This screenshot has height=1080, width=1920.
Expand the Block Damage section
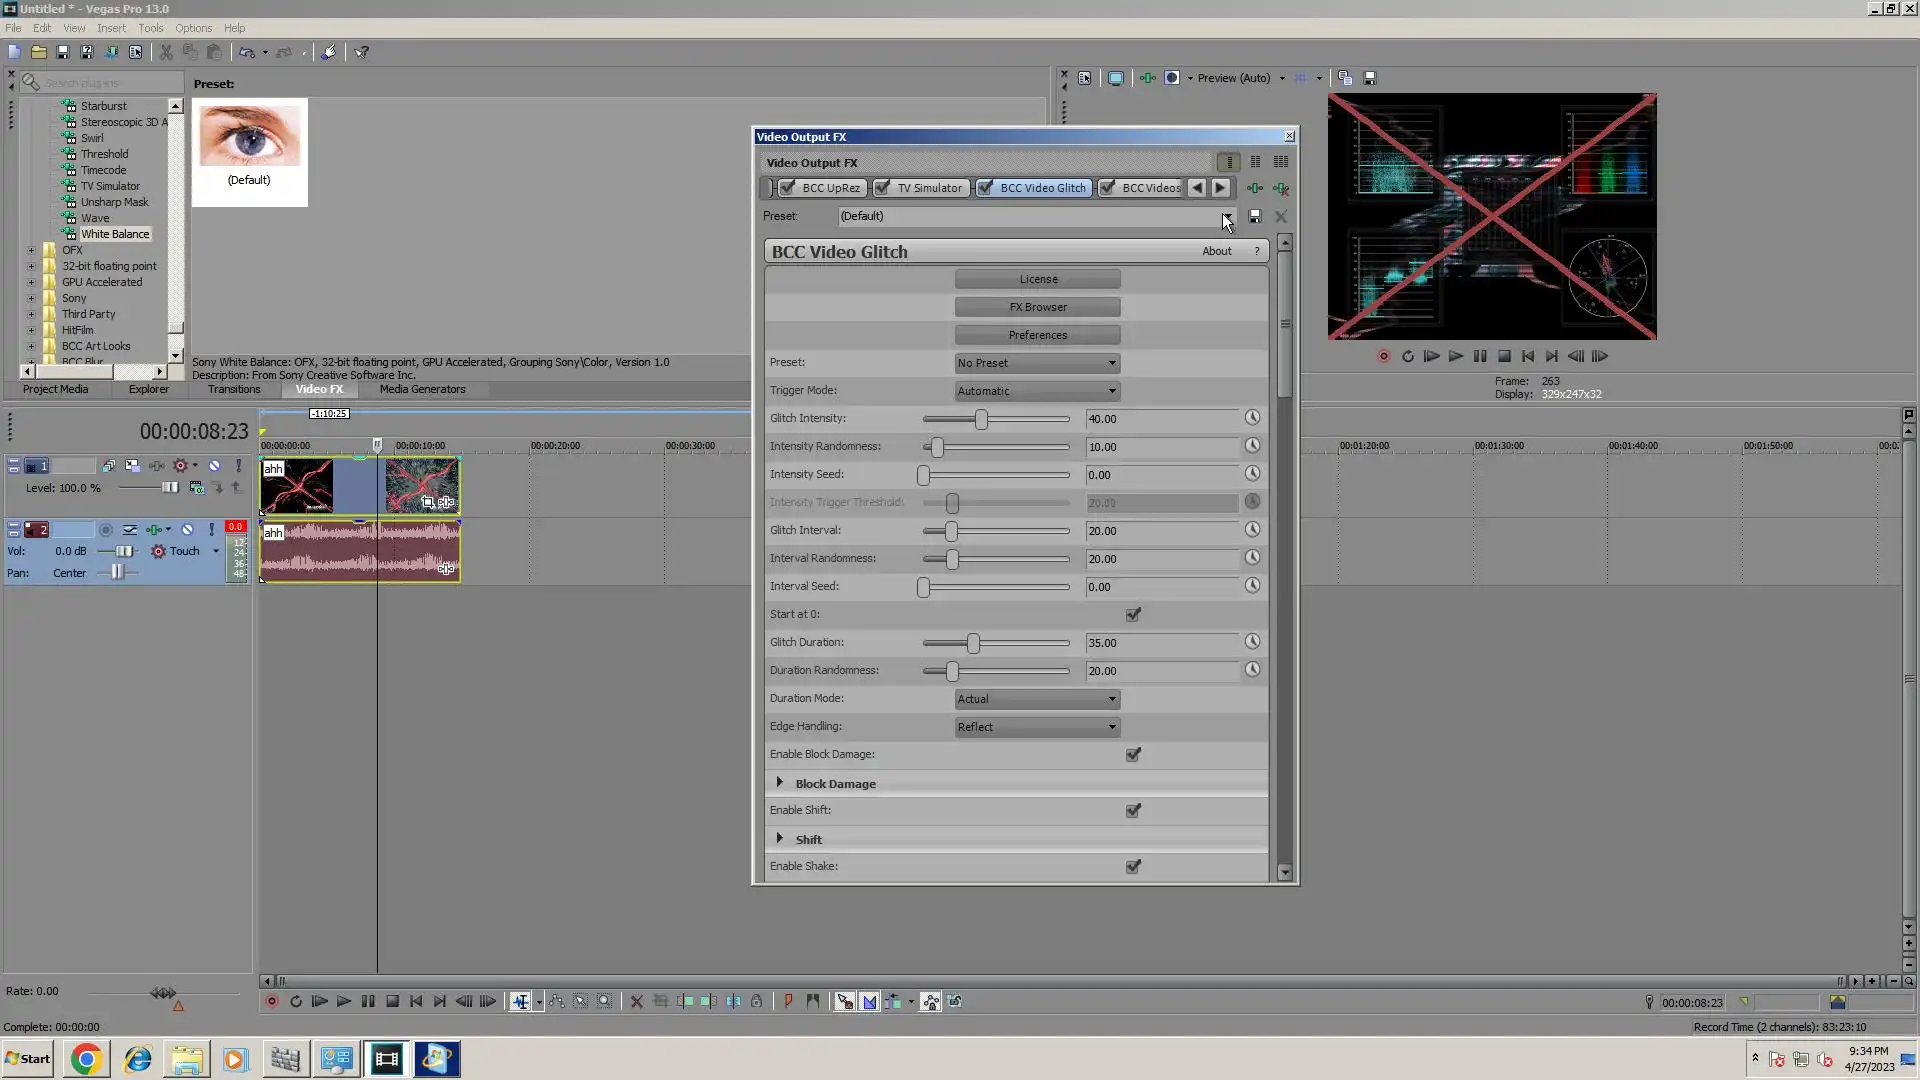coord(780,783)
